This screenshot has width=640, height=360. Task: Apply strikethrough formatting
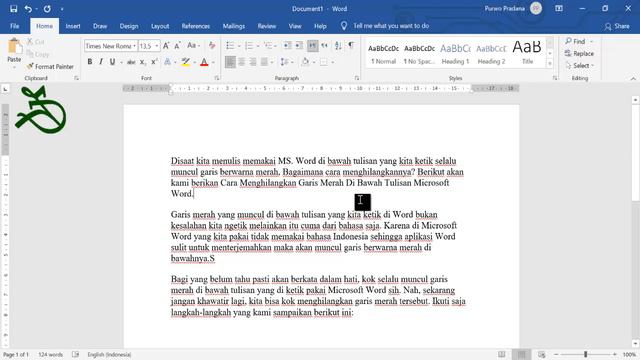pyautogui.click(x=131, y=62)
